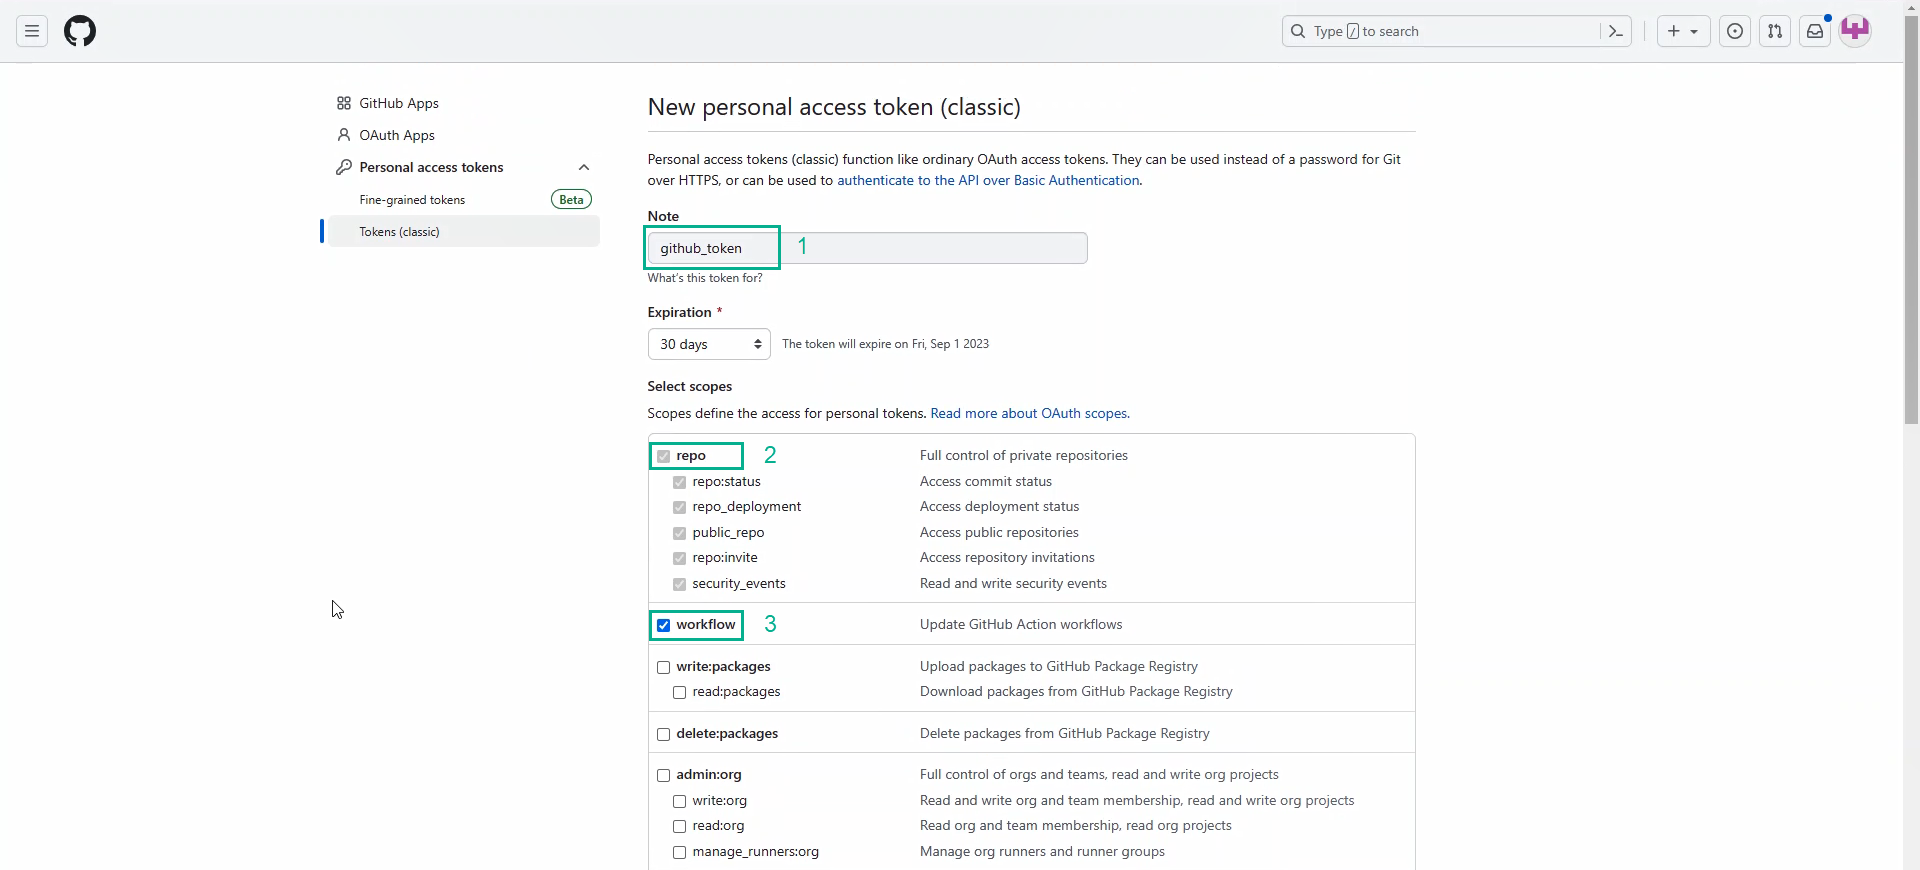This screenshot has width=1920, height=870.
Task: Click the GitHub Apps grid icon
Action: pos(344,103)
